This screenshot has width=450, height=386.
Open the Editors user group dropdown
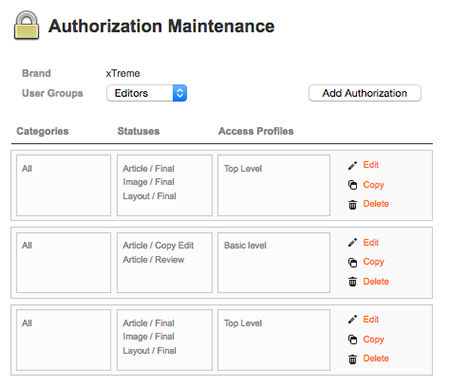tap(147, 93)
